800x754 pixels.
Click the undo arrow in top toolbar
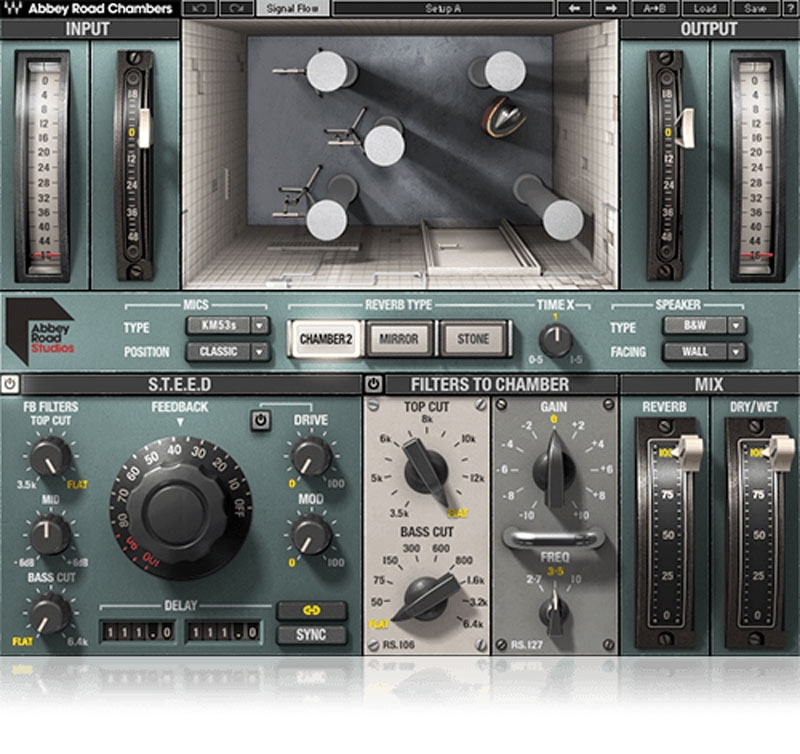[x=200, y=8]
